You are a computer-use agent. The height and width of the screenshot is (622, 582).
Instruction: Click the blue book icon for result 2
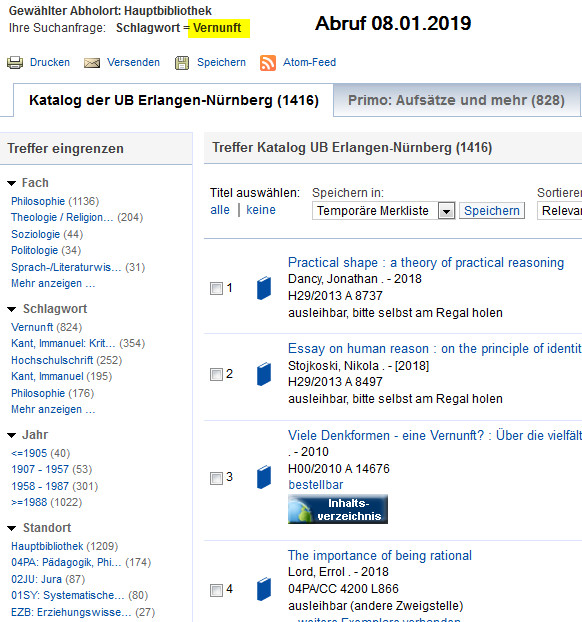pos(264,374)
